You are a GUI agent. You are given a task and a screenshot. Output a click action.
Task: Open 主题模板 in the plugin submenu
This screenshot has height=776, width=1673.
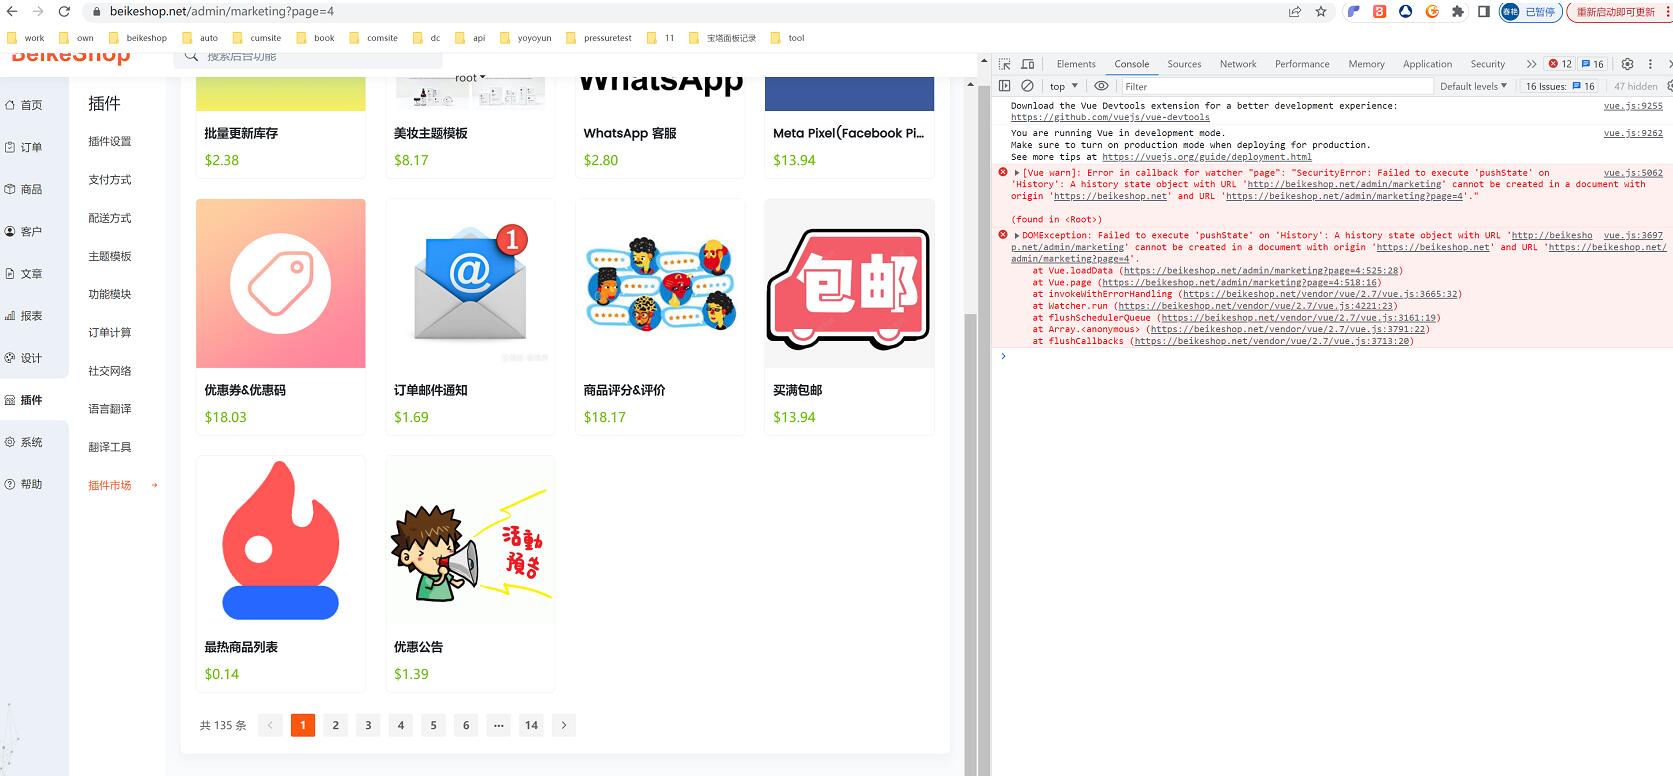pos(110,256)
